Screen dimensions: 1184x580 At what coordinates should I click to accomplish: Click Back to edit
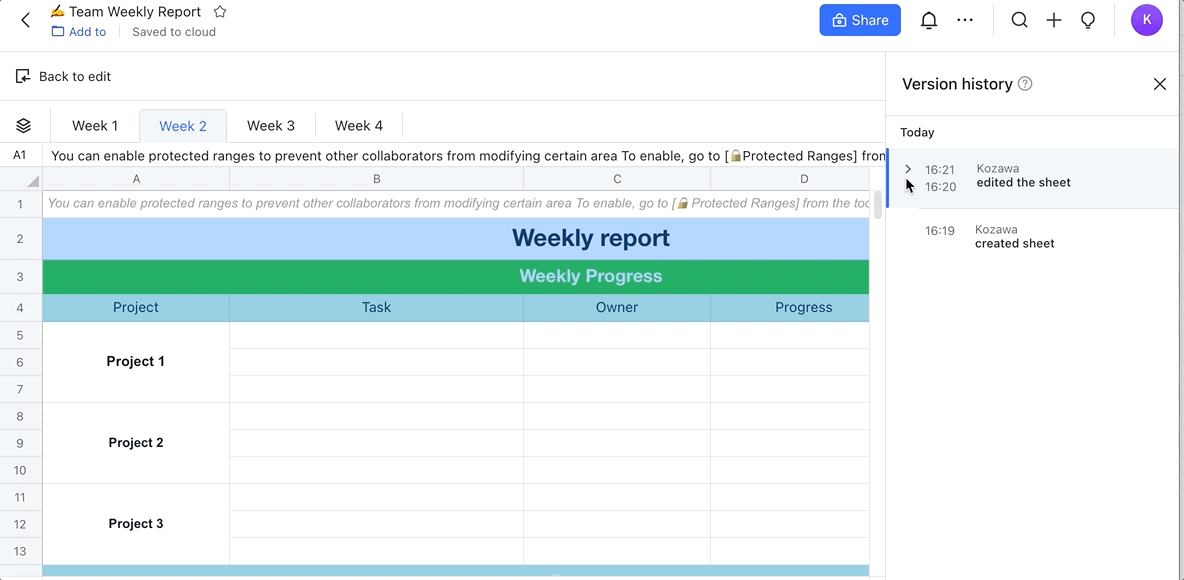coord(64,77)
